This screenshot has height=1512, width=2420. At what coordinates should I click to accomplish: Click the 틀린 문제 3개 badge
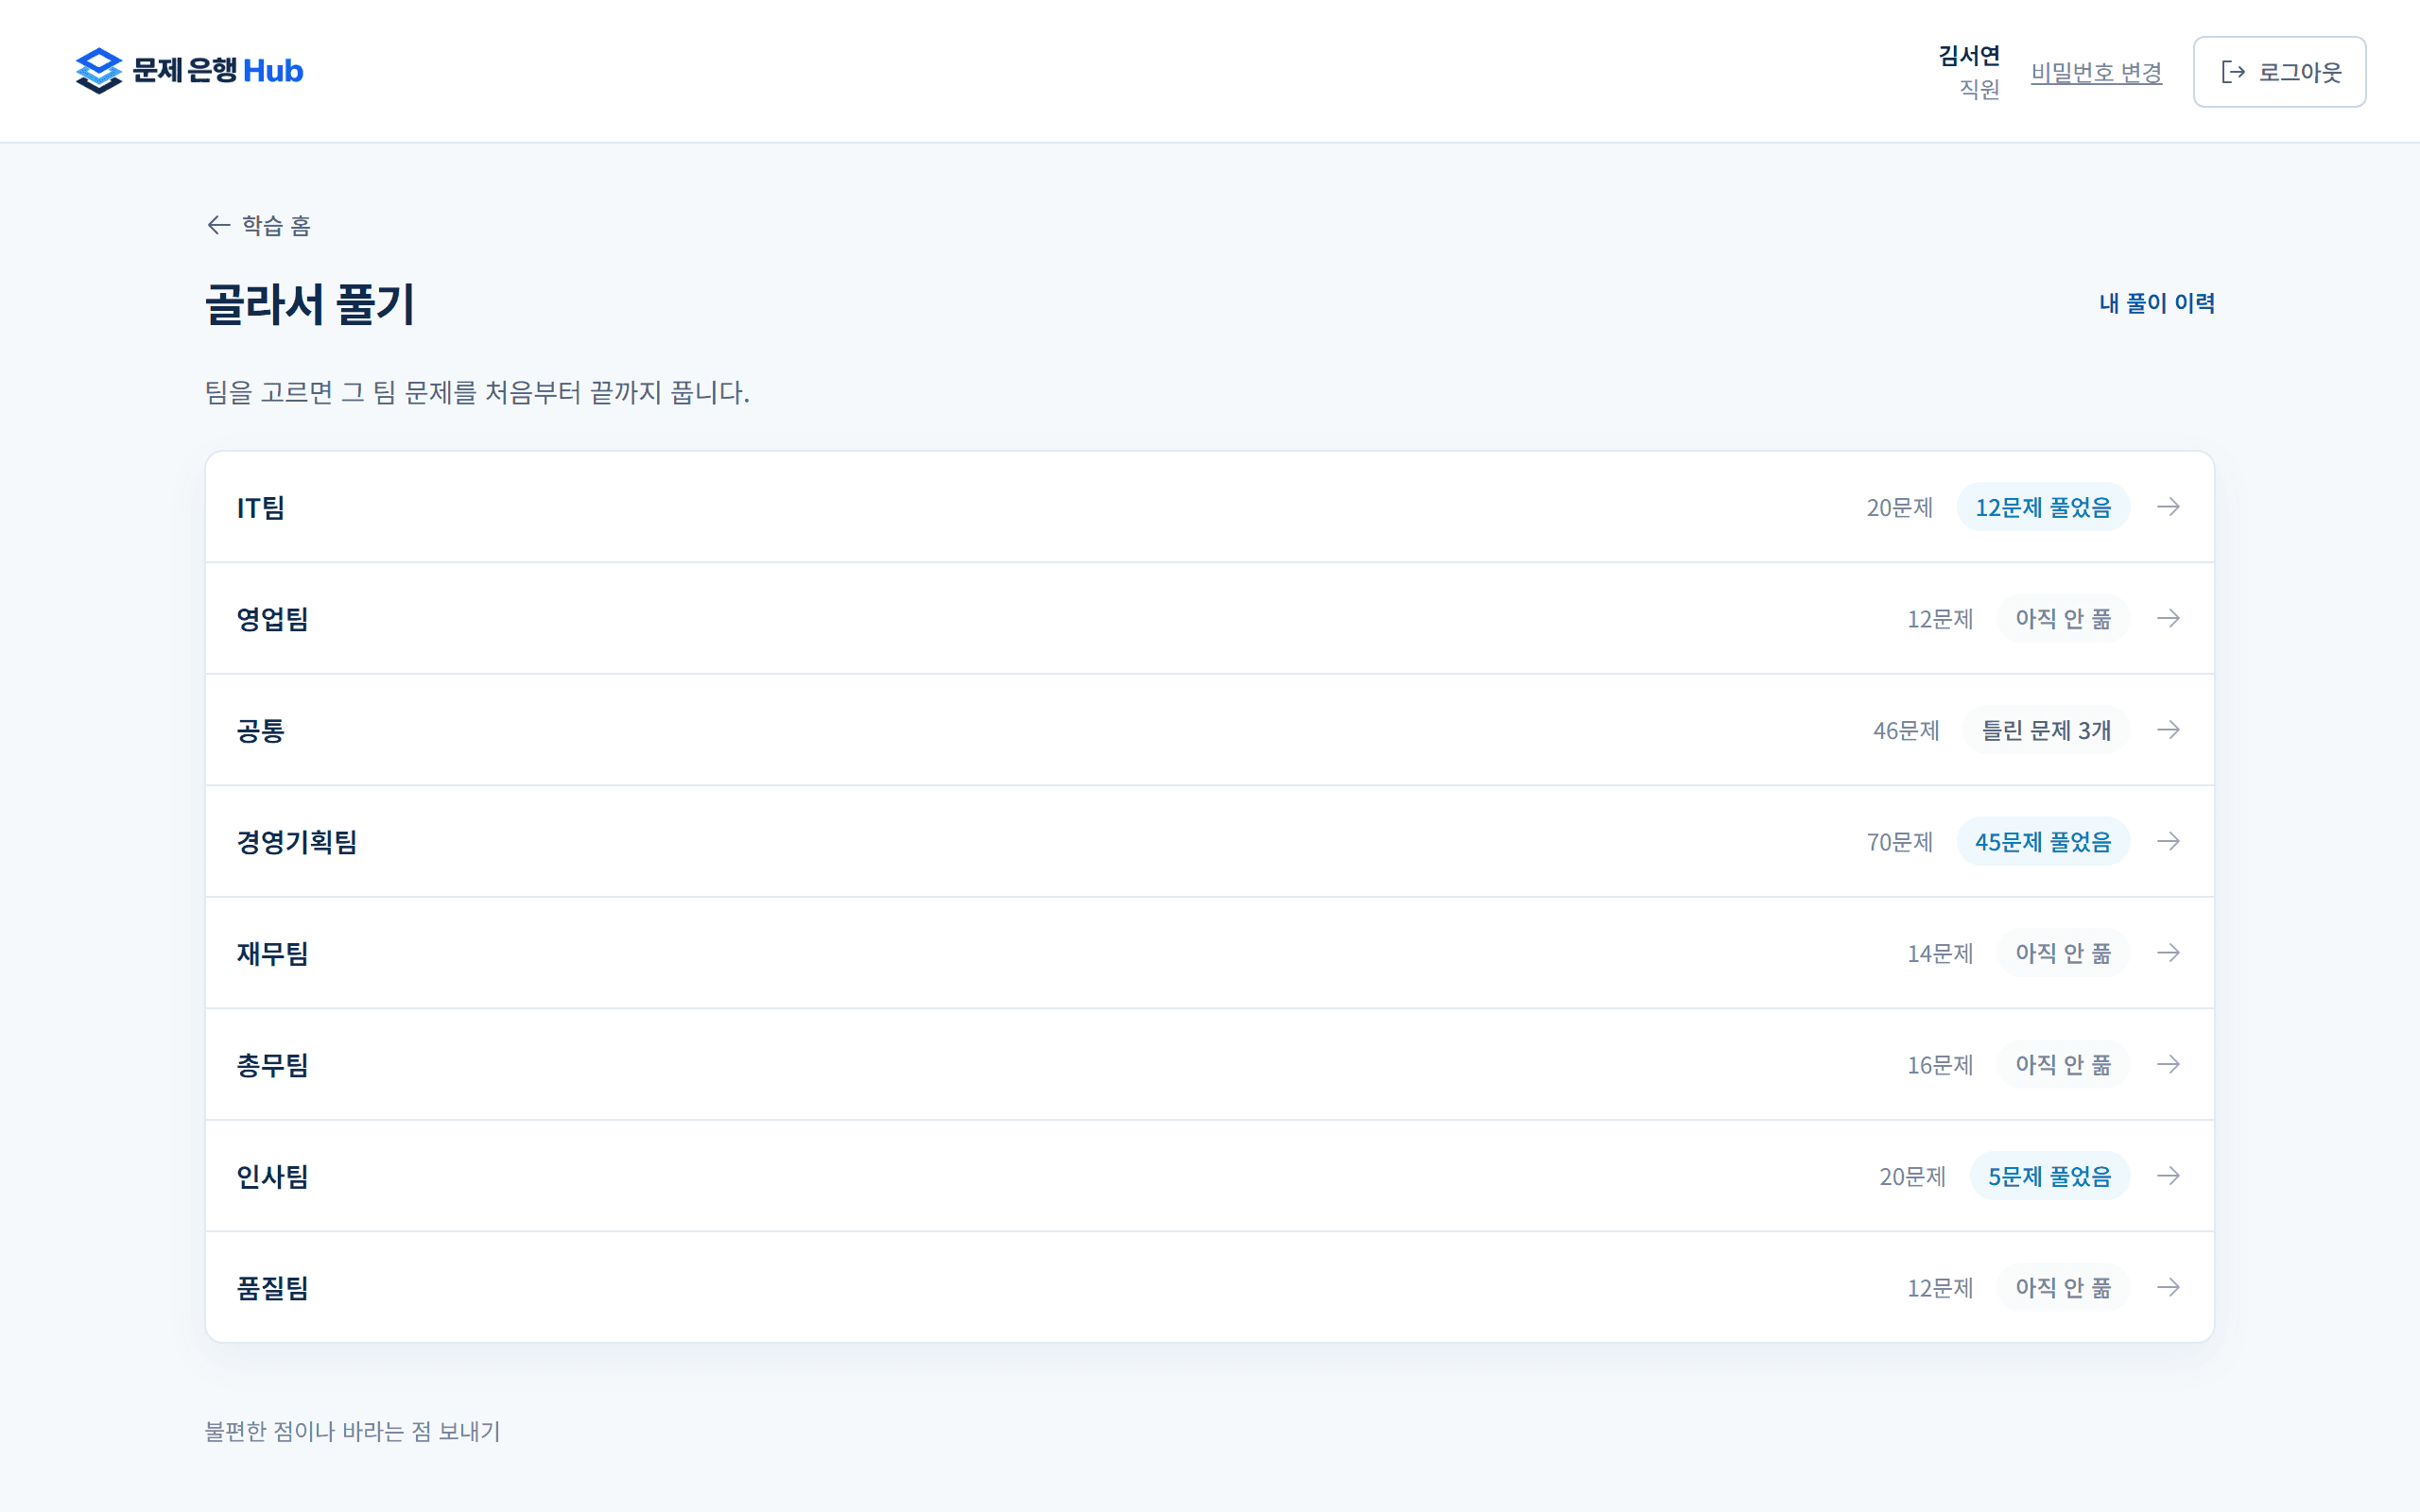coord(2046,730)
